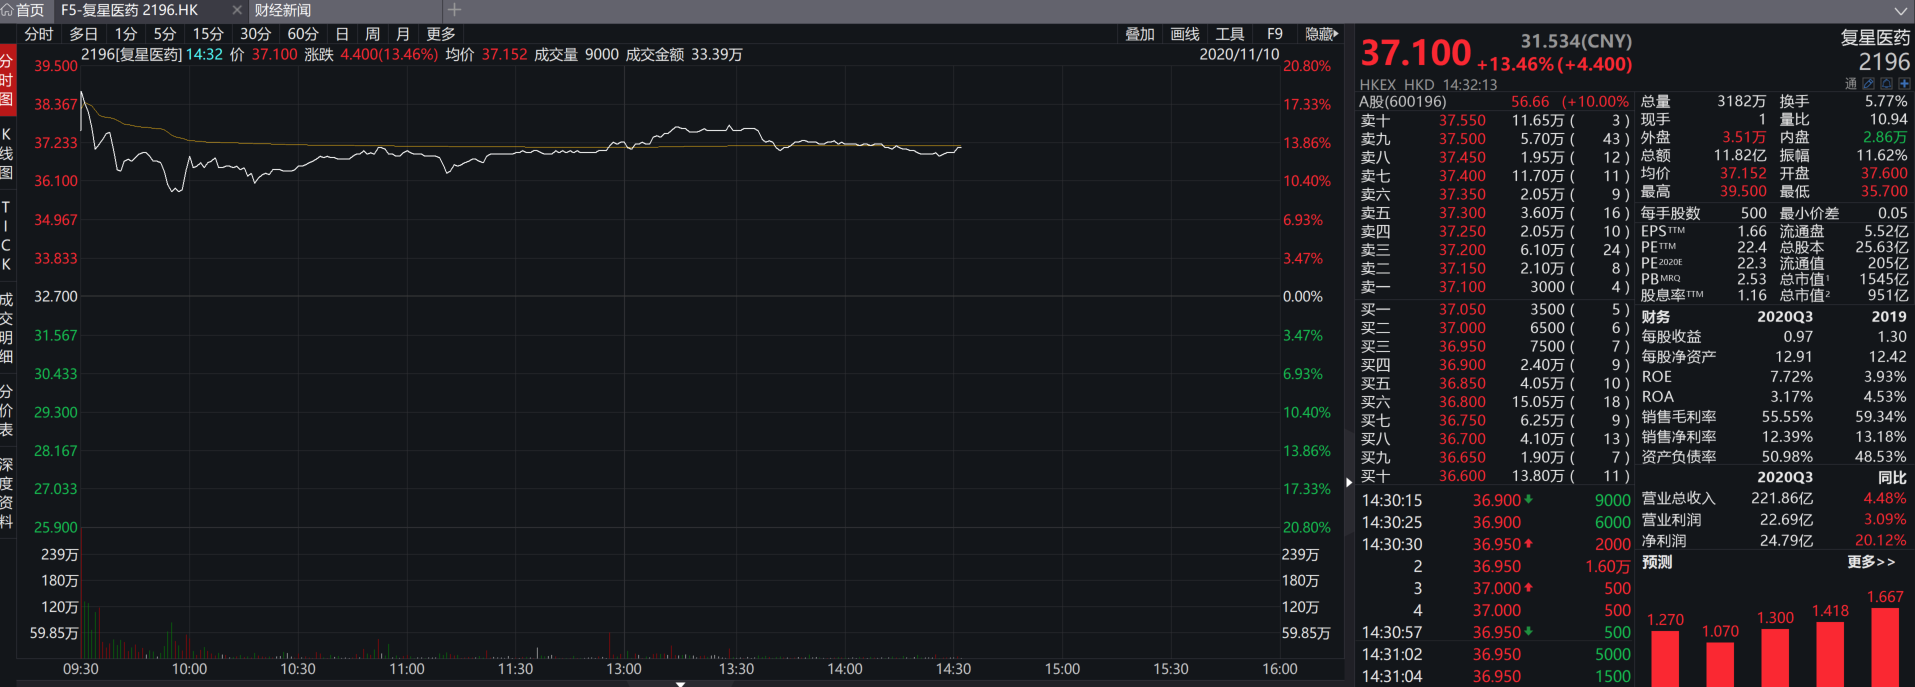Open the 深度资料 sidebar view
Screen dimensions: 1915x687
[7, 493]
